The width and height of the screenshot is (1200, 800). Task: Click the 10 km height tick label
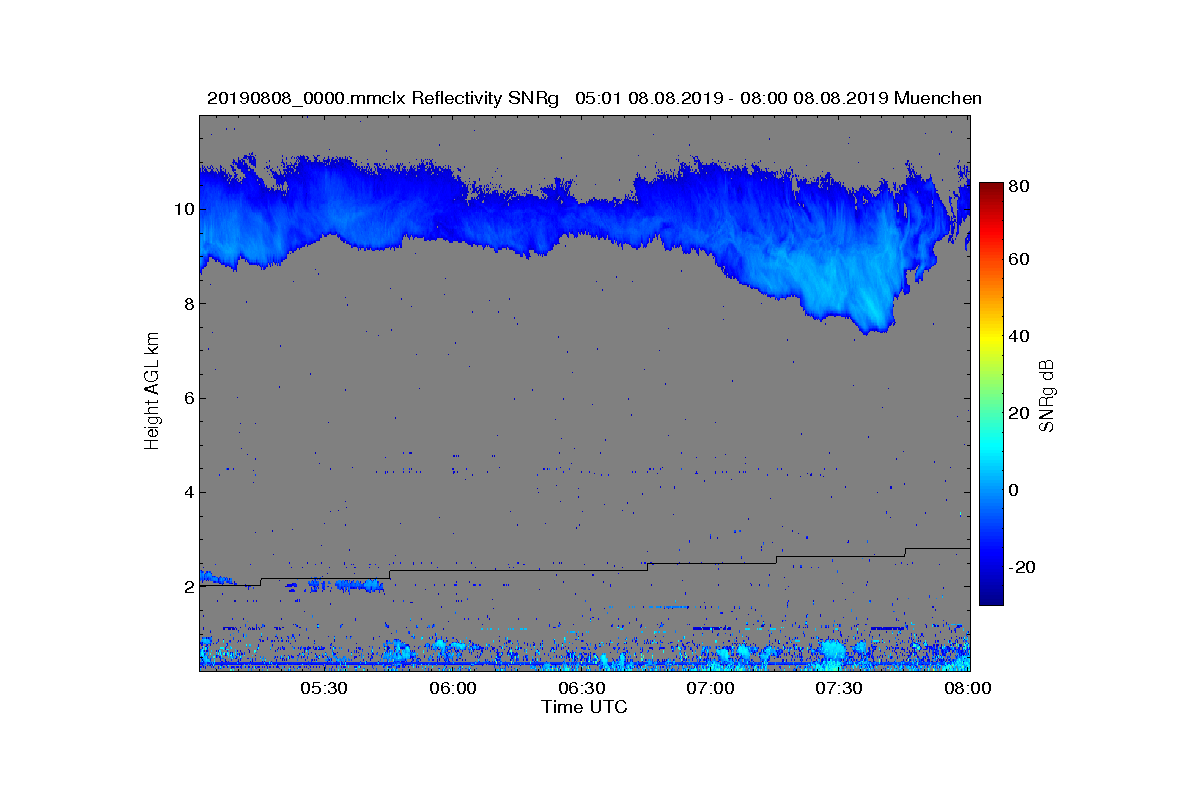click(181, 210)
